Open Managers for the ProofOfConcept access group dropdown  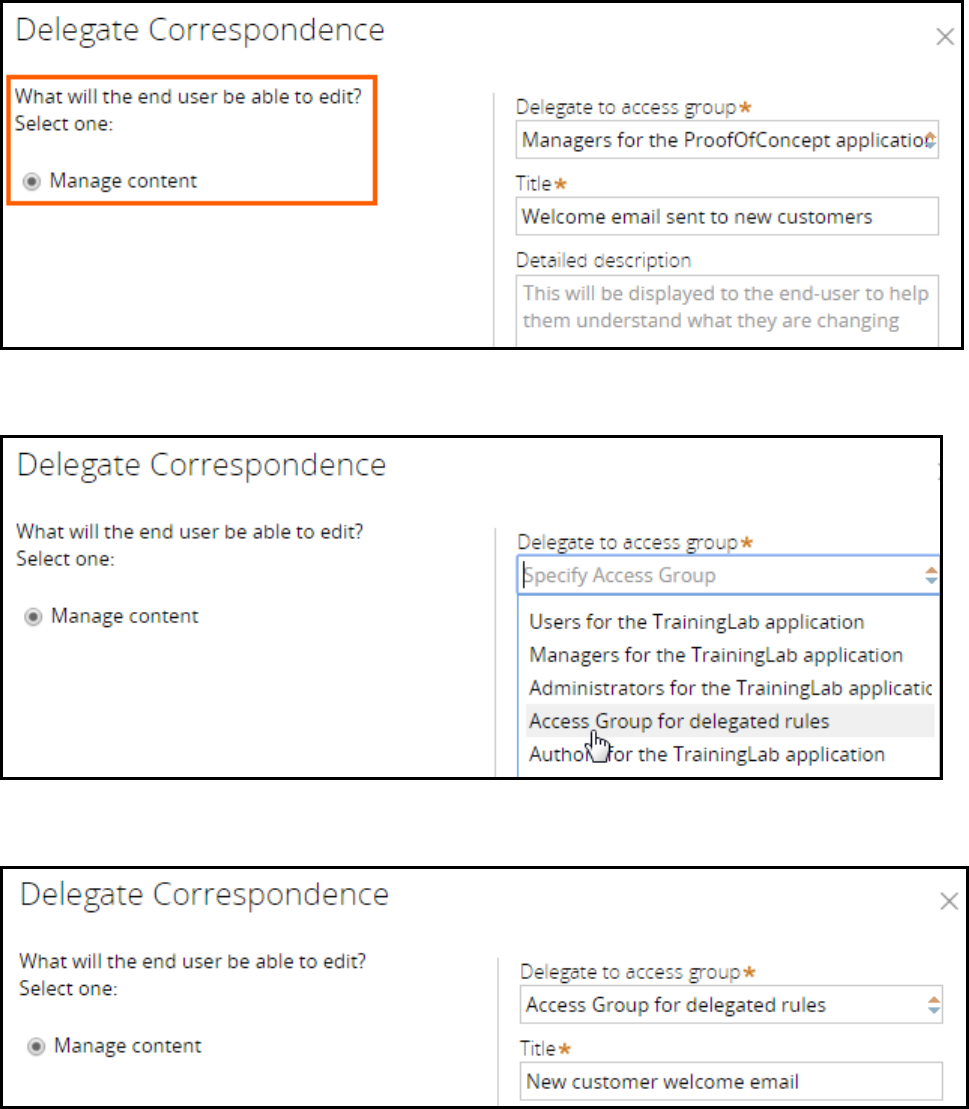(x=727, y=140)
